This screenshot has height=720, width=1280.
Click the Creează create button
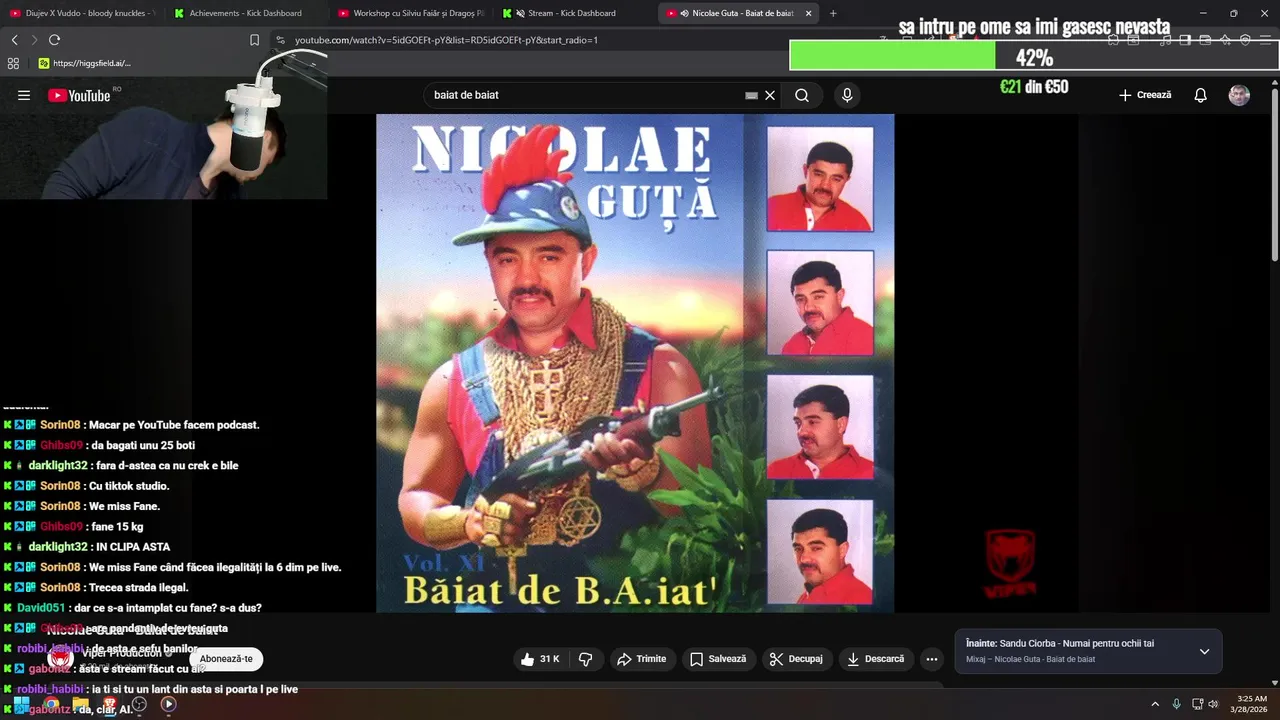1145,95
